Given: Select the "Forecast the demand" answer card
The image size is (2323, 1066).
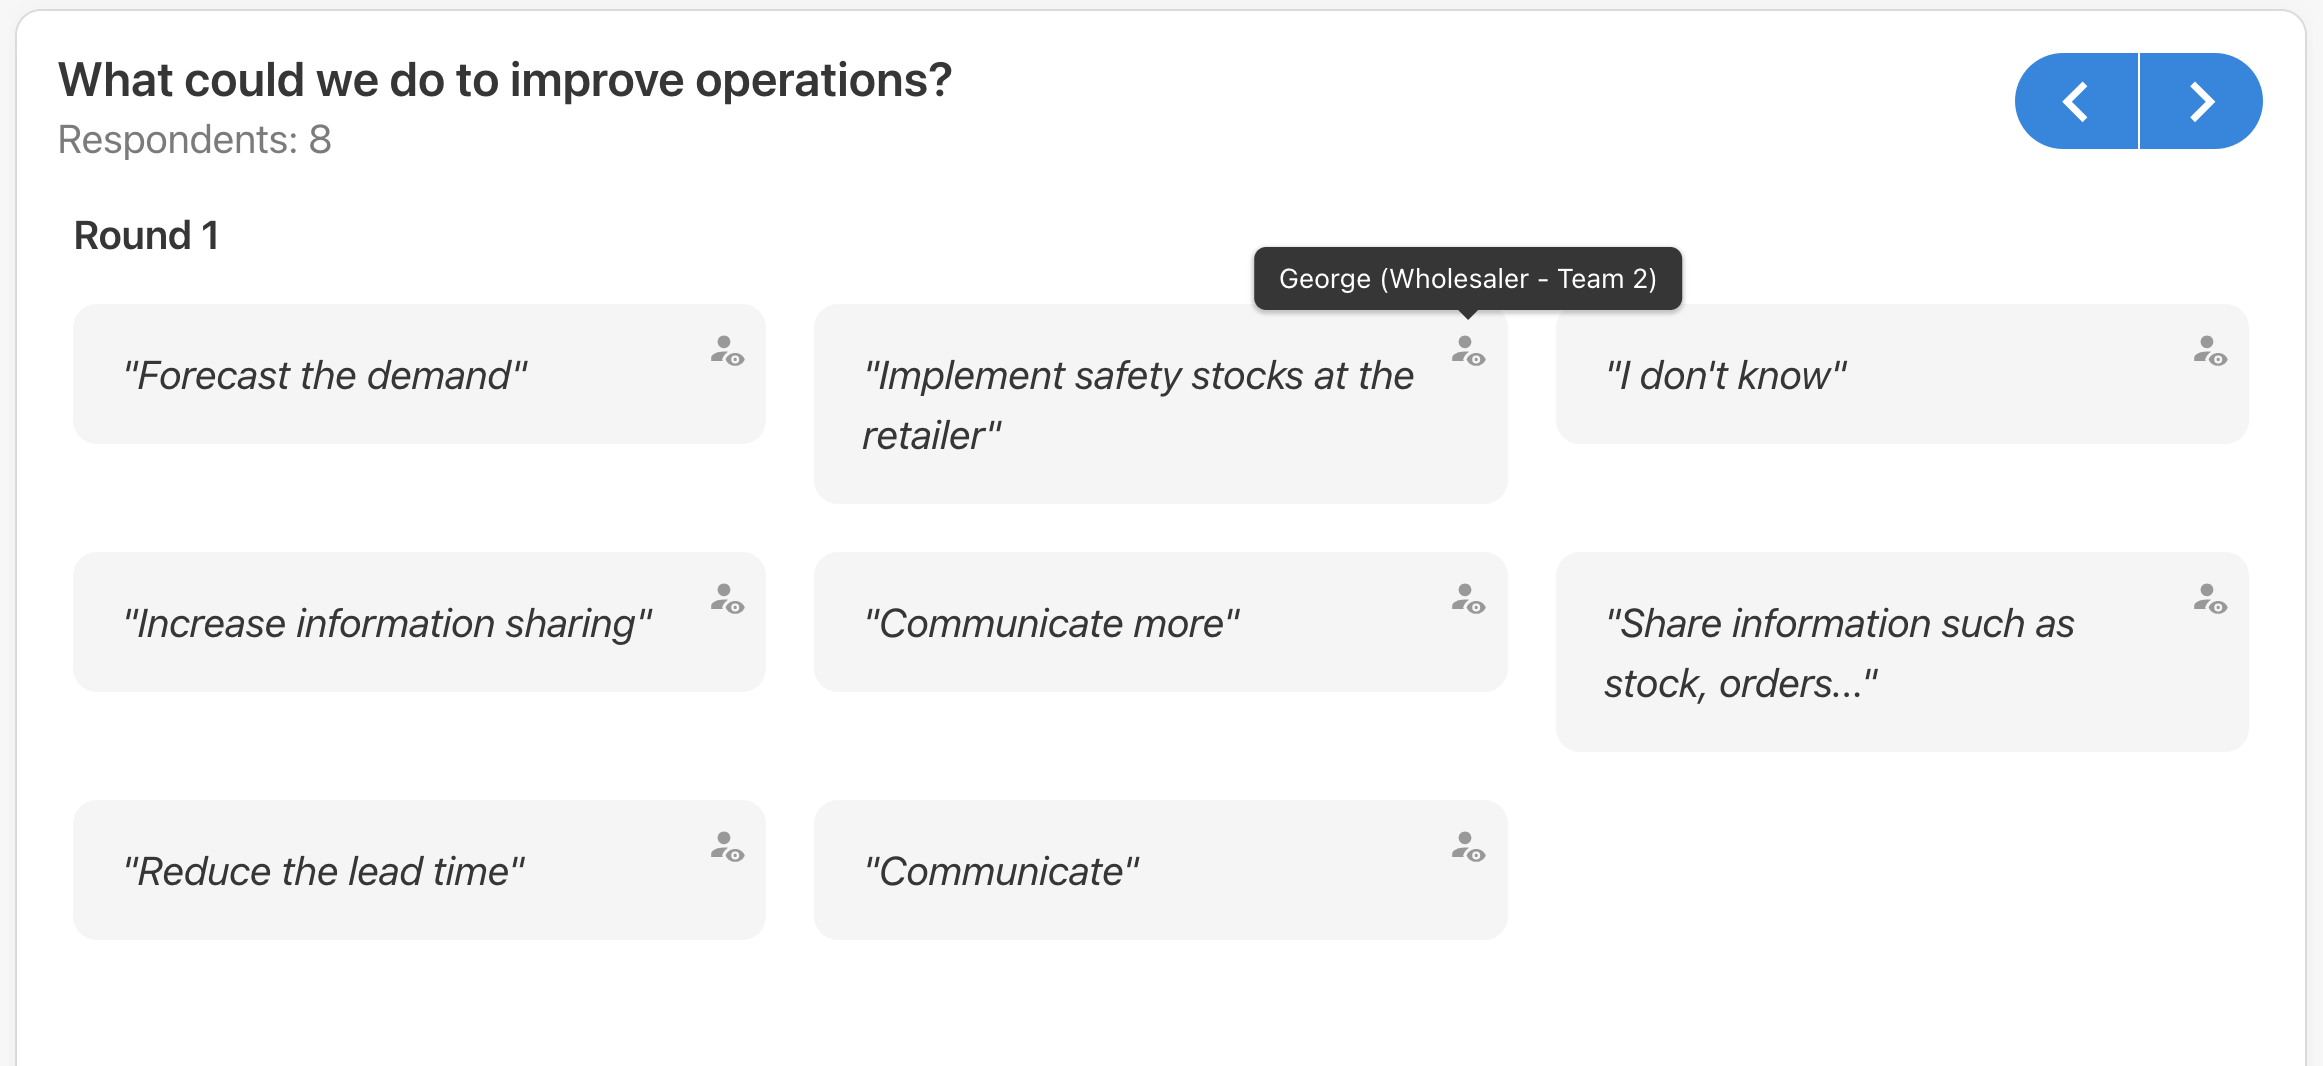Looking at the screenshot, I should point(419,374).
